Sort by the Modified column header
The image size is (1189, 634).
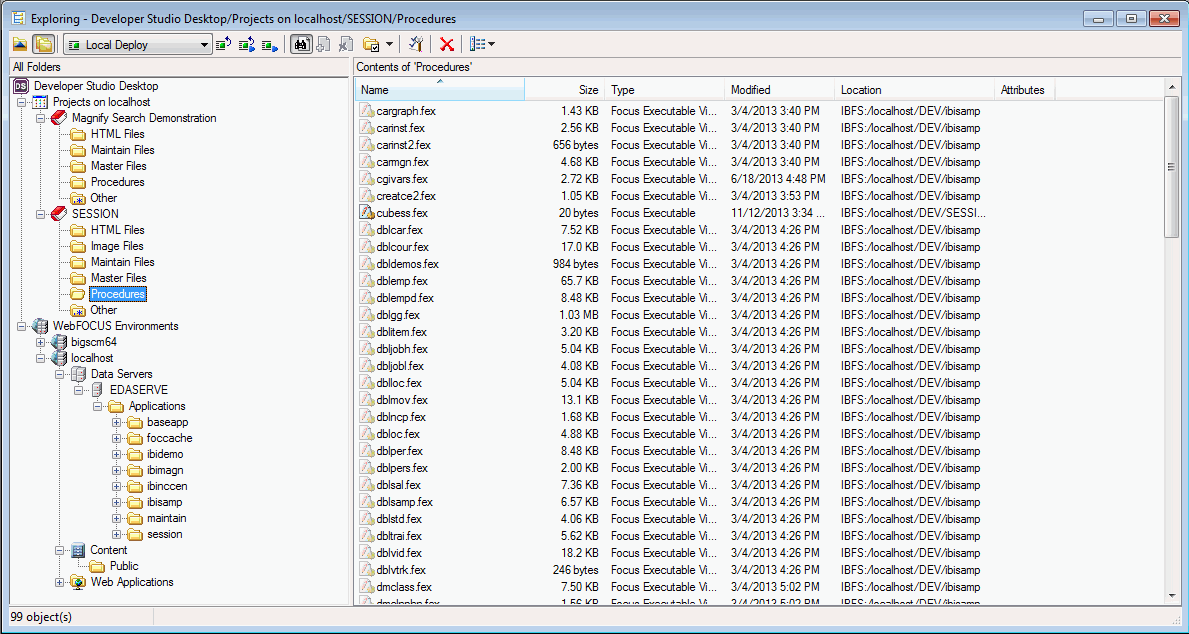pyautogui.click(x=779, y=89)
